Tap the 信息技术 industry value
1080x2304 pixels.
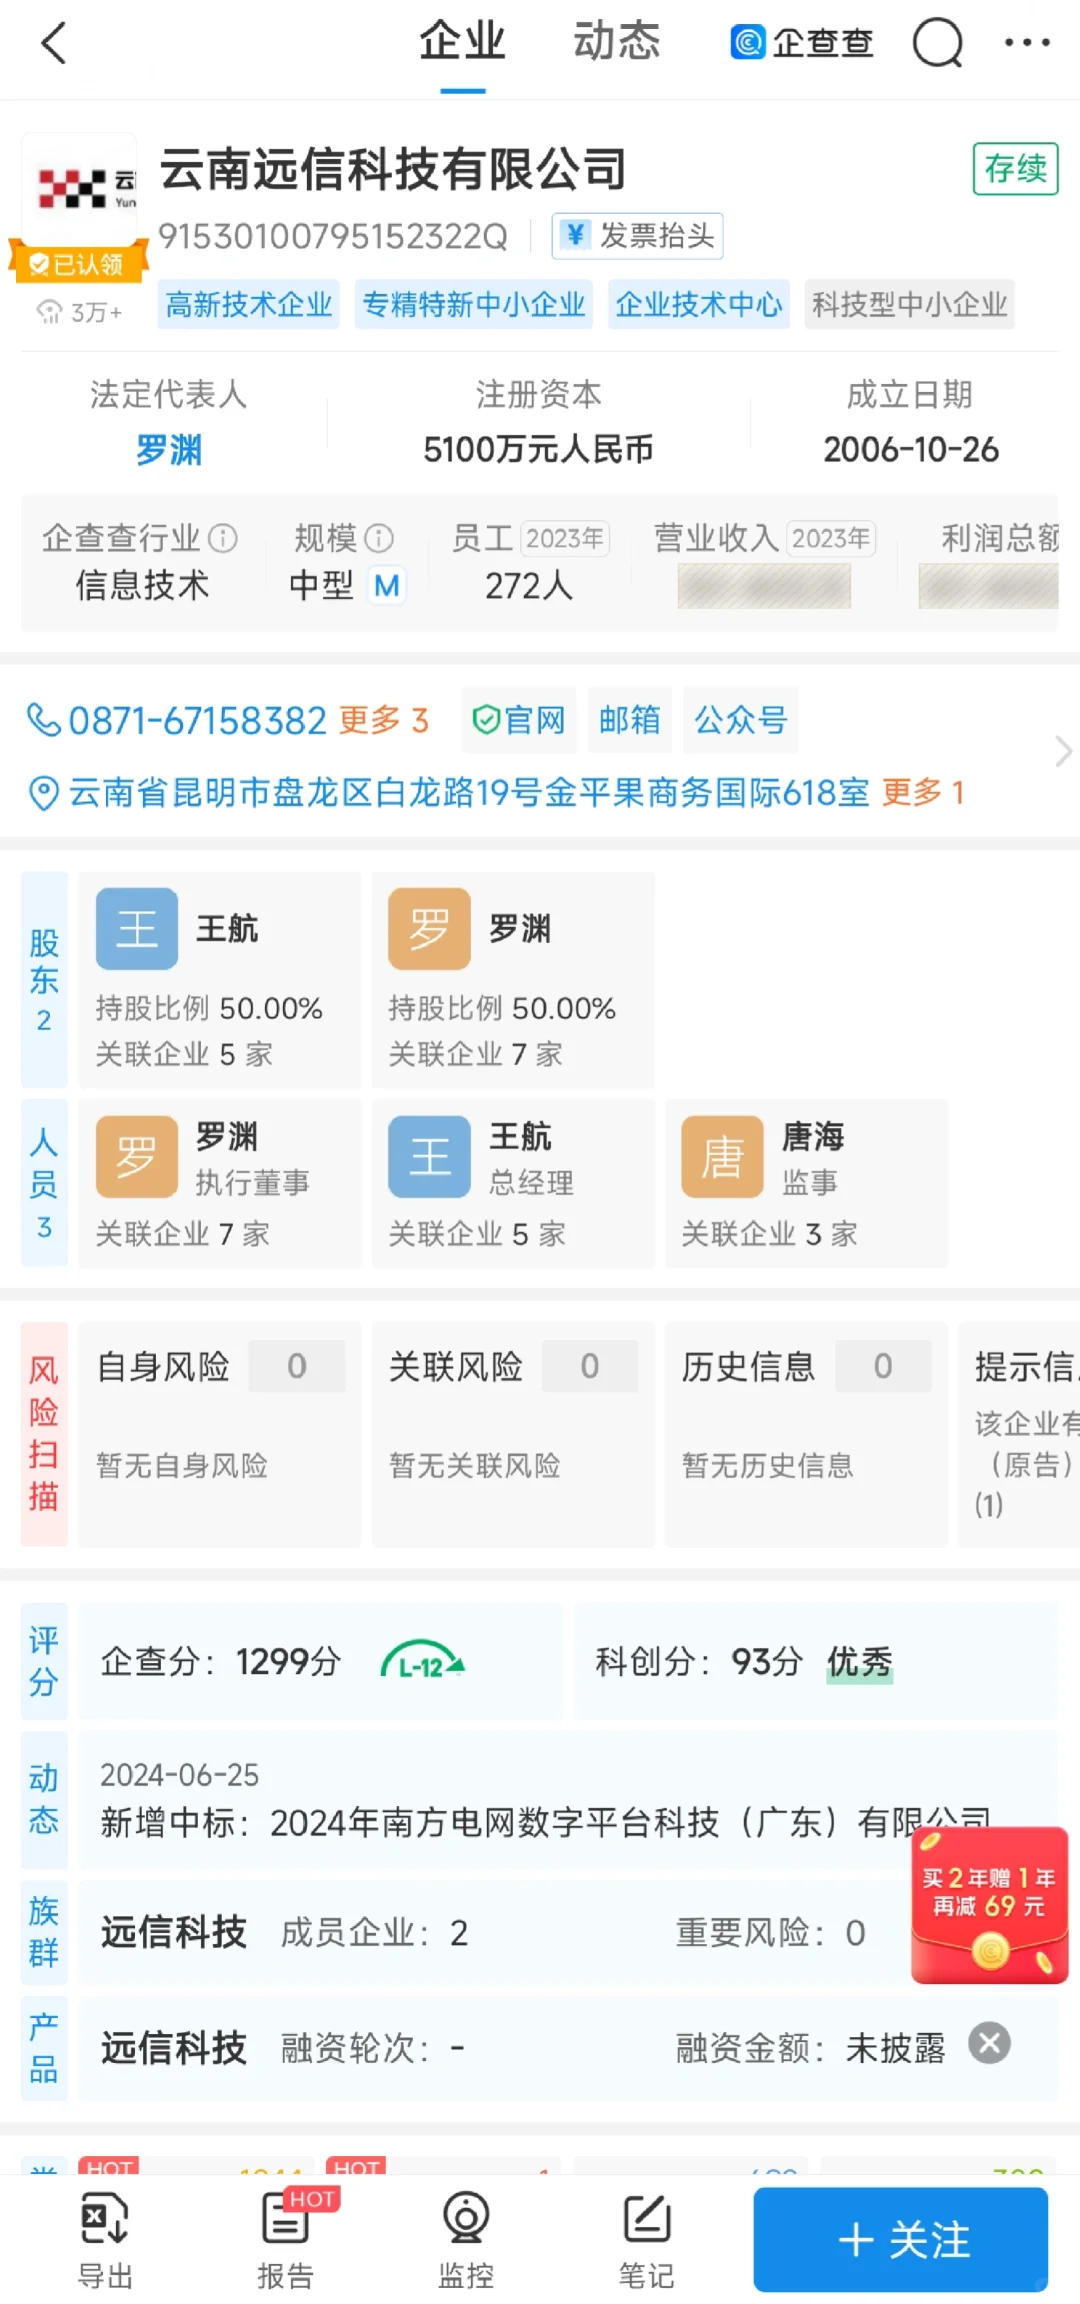pos(142,585)
